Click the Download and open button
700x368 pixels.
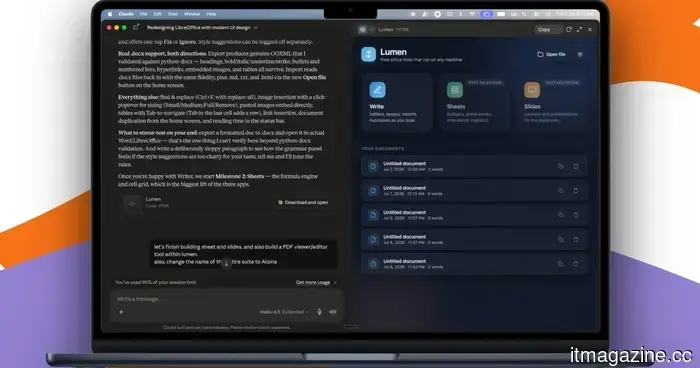(303, 202)
